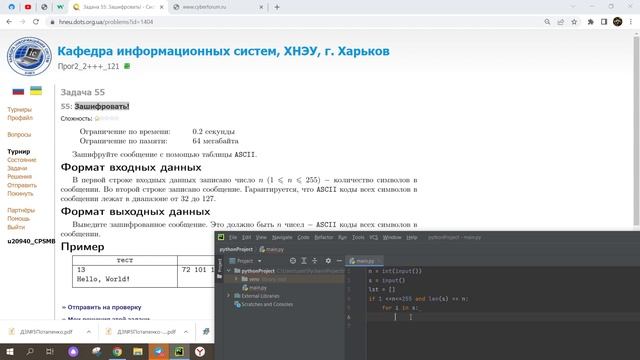Open the Решения sidebar link

point(20,176)
